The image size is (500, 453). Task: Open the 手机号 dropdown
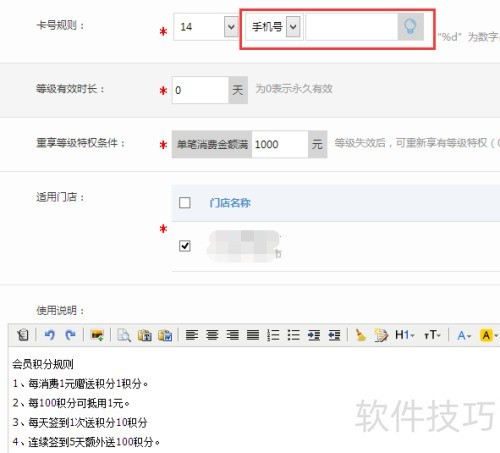coord(274,27)
